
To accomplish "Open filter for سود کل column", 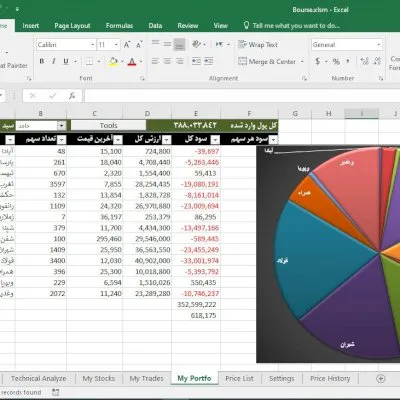I will 216,140.
